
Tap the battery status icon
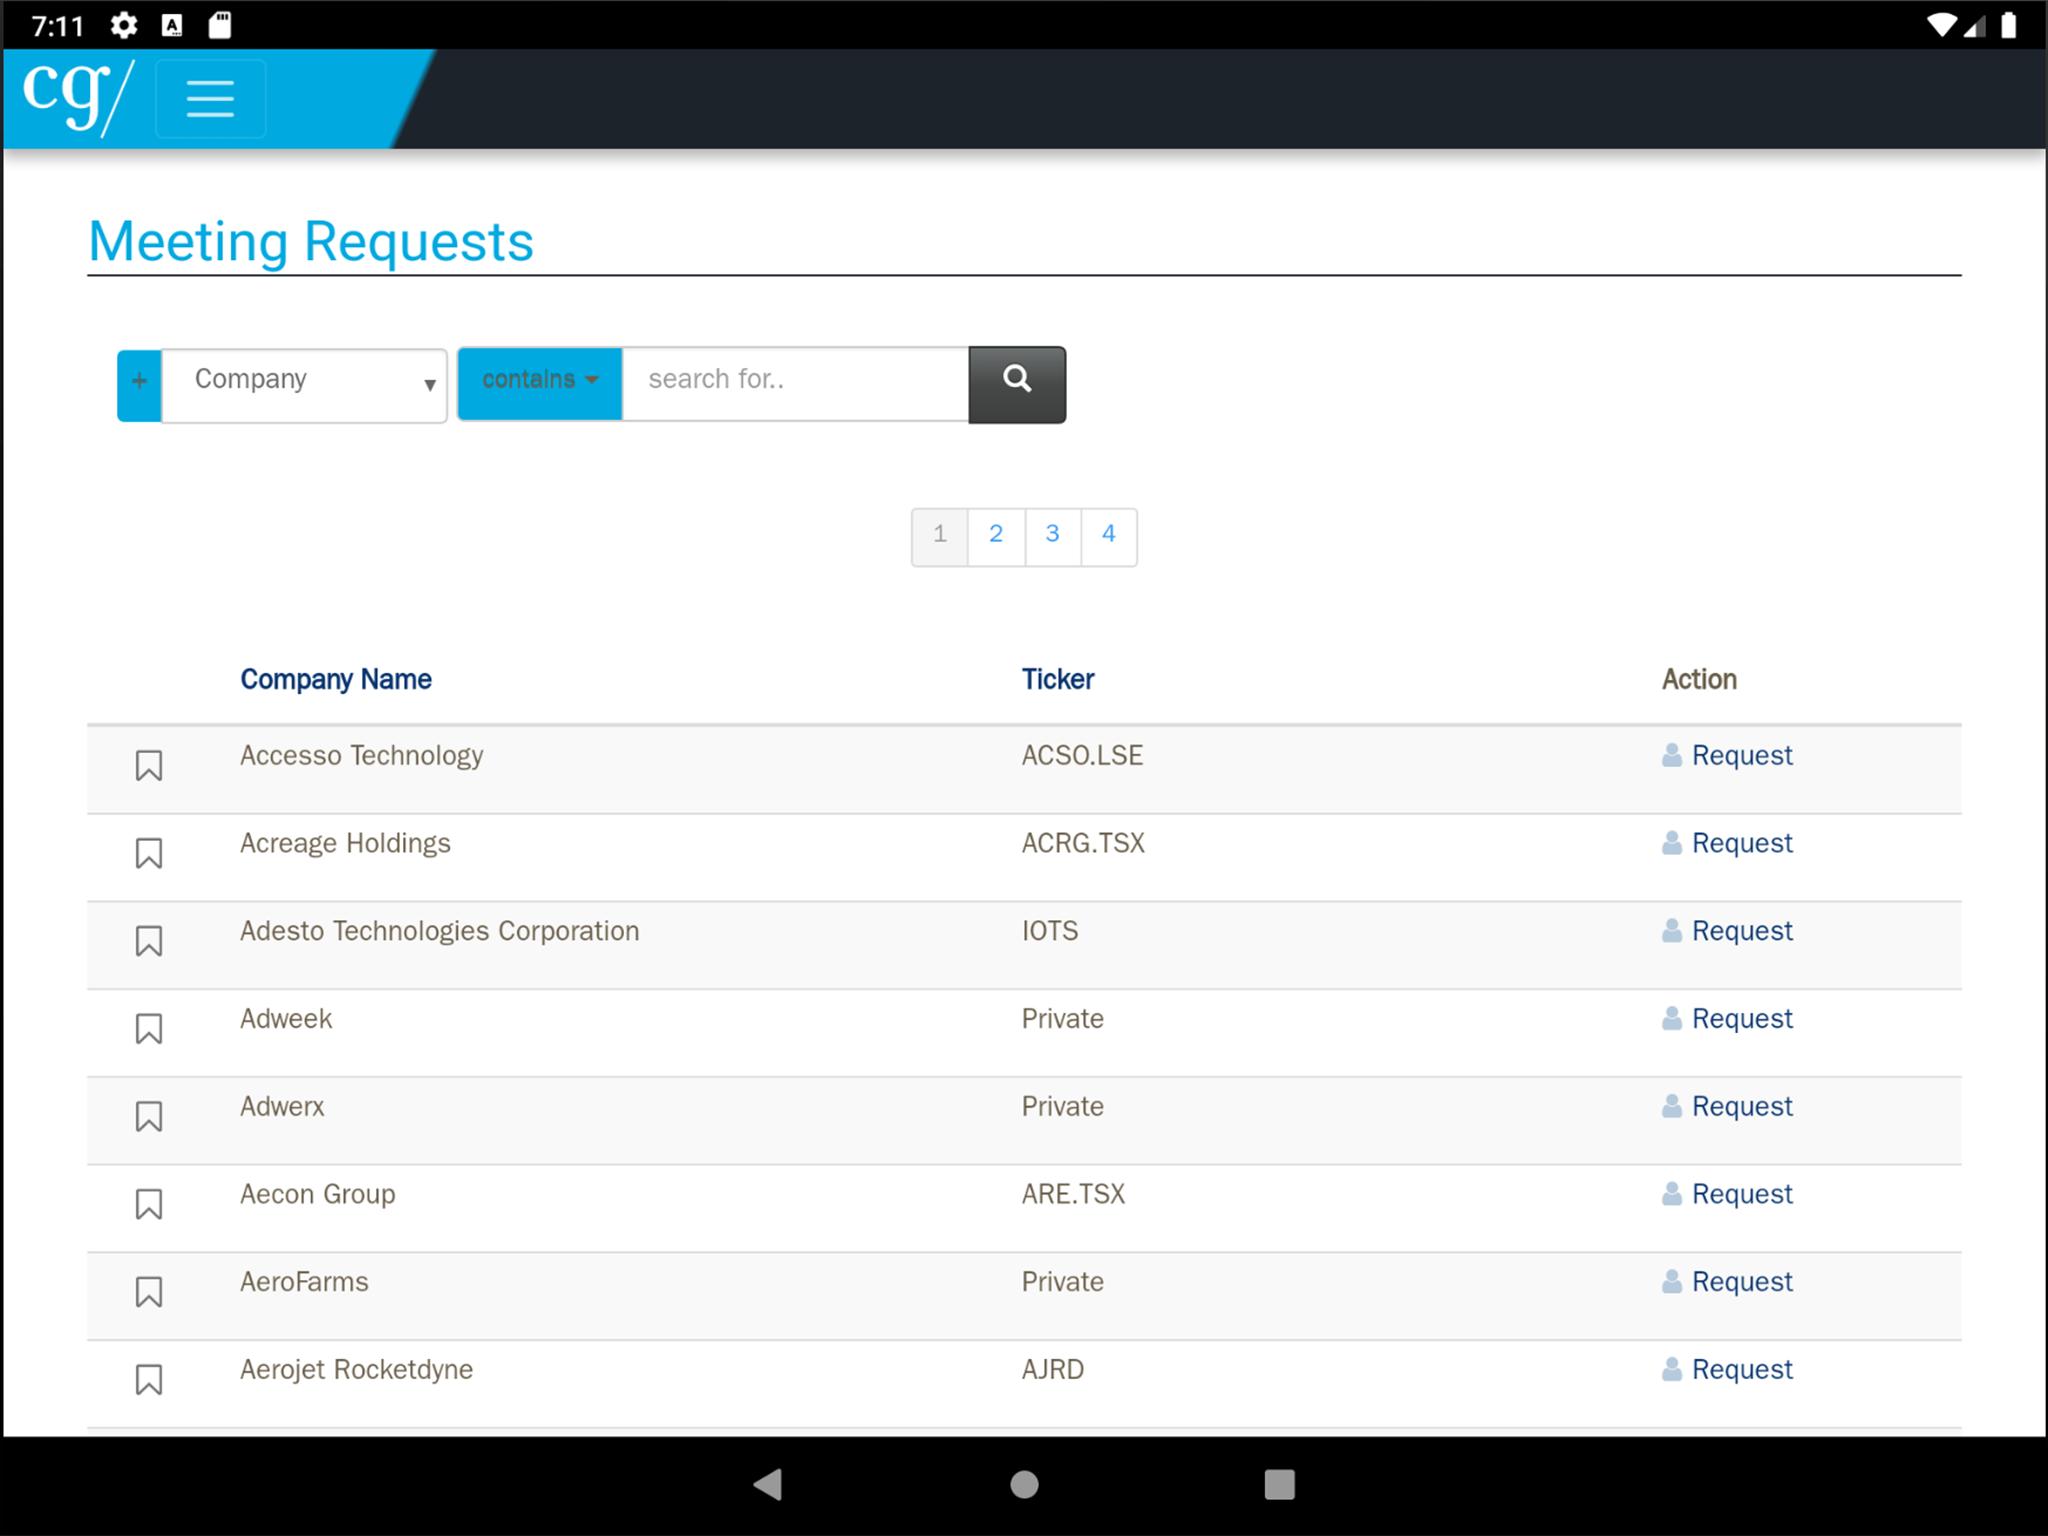(2008, 25)
